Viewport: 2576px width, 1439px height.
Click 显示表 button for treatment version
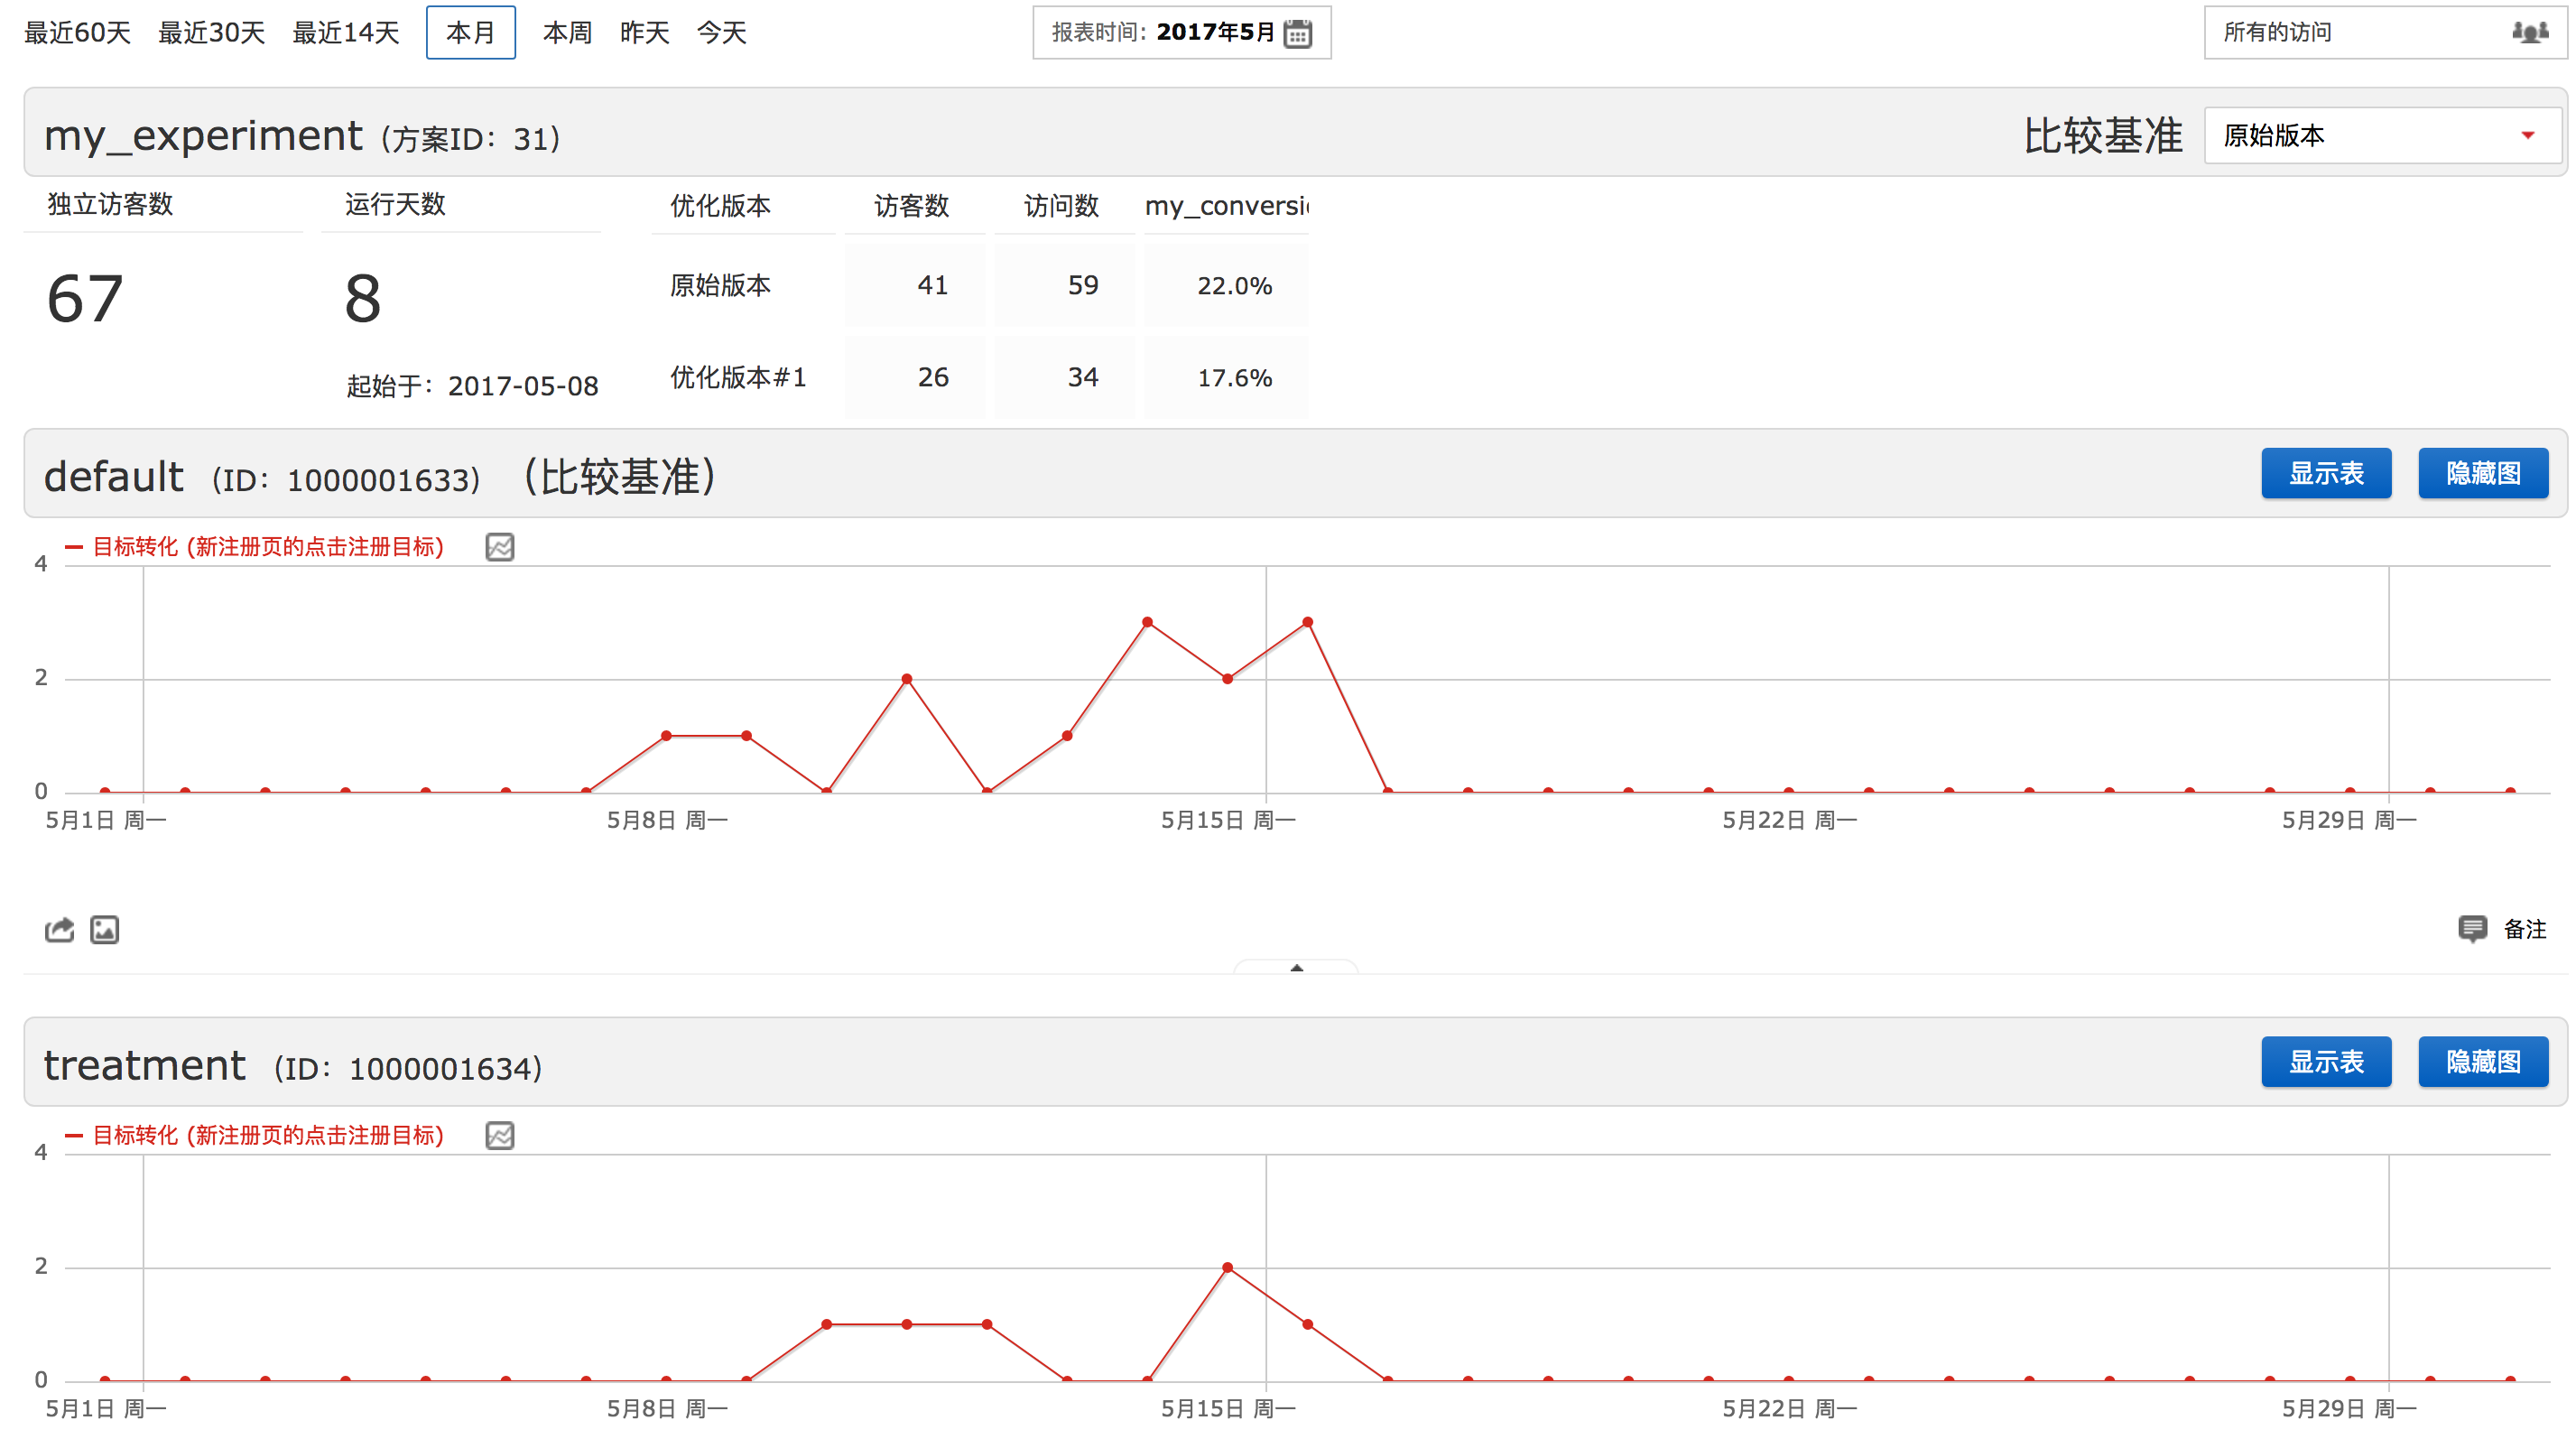2326,1061
